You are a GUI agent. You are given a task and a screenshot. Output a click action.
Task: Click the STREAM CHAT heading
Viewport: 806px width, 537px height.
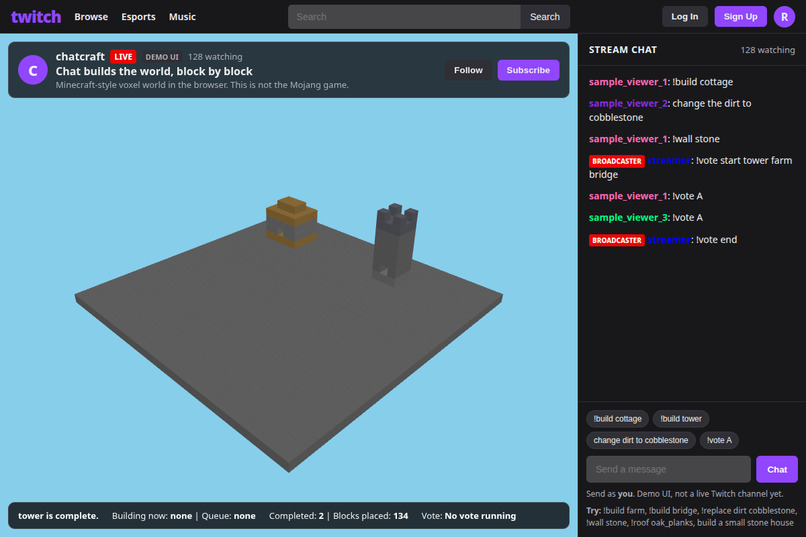tap(622, 50)
